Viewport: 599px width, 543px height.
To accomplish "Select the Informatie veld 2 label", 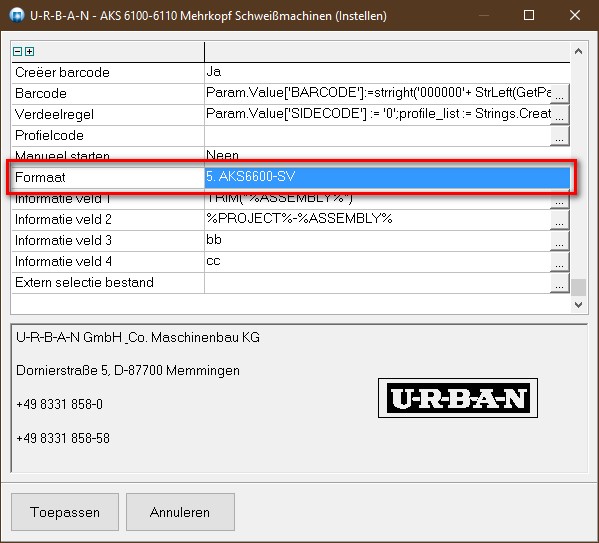I will 63,220.
